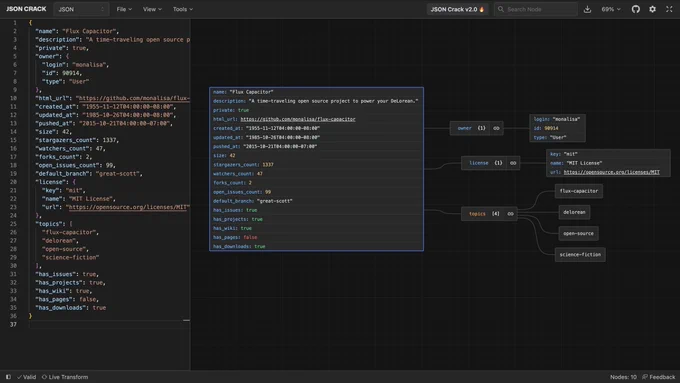The height and width of the screenshot is (383, 680).
Task: Click the JSON Crack v2.0 button
Action: point(457,9)
